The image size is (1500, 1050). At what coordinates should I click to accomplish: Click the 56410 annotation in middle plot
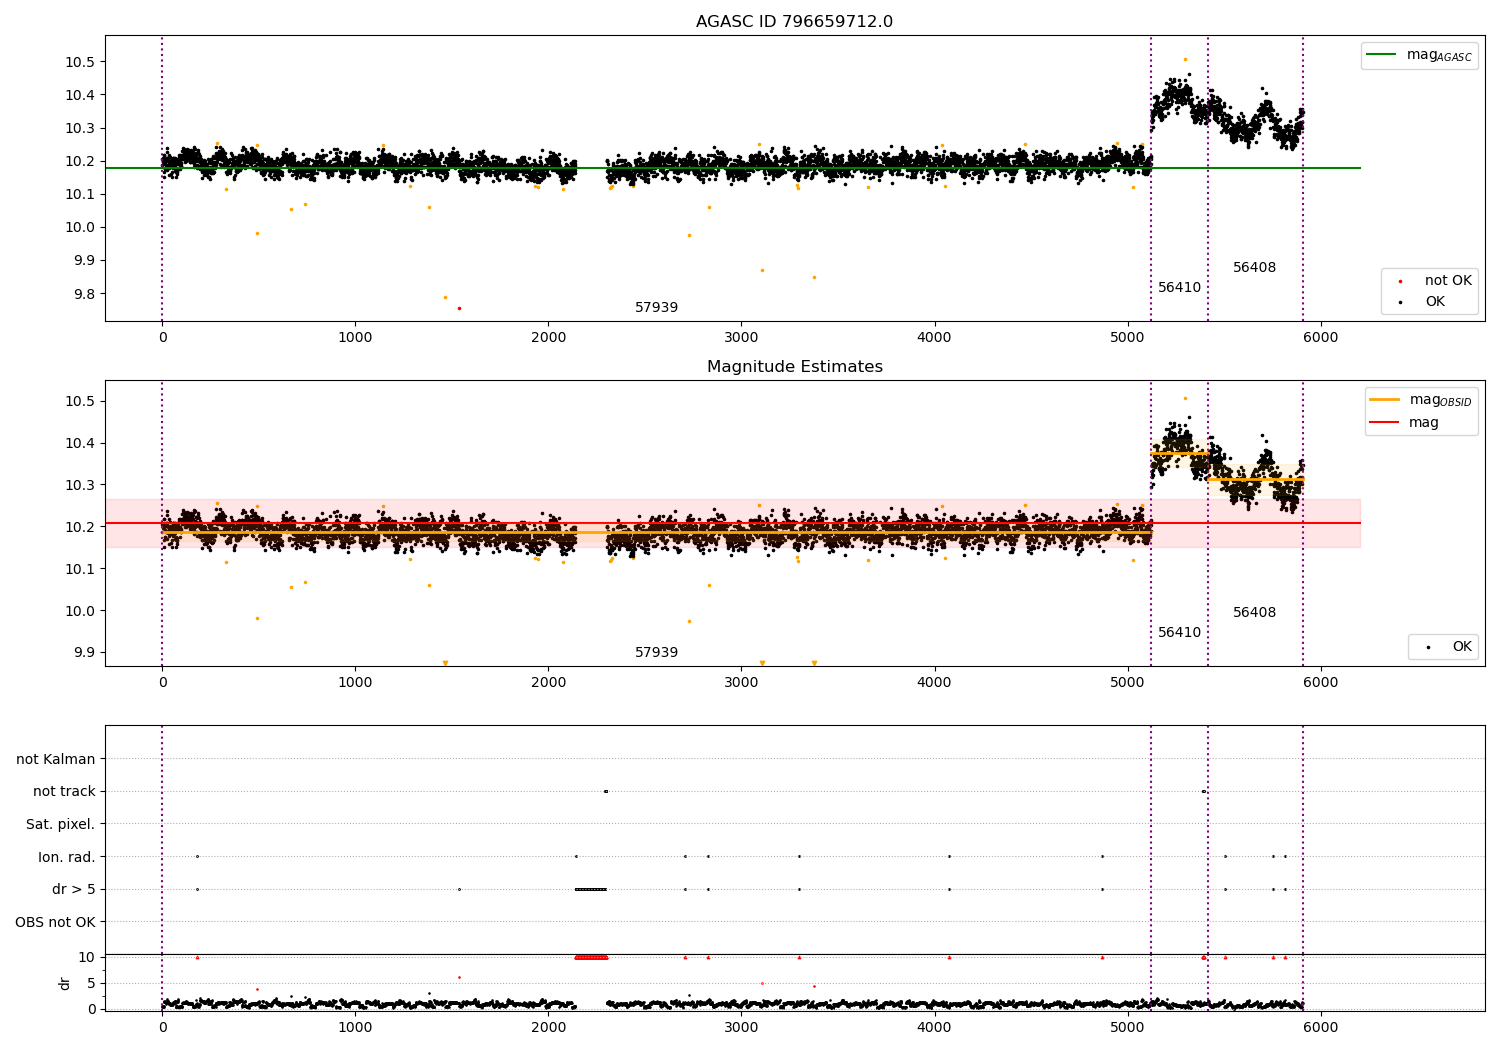click(1179, 633)
